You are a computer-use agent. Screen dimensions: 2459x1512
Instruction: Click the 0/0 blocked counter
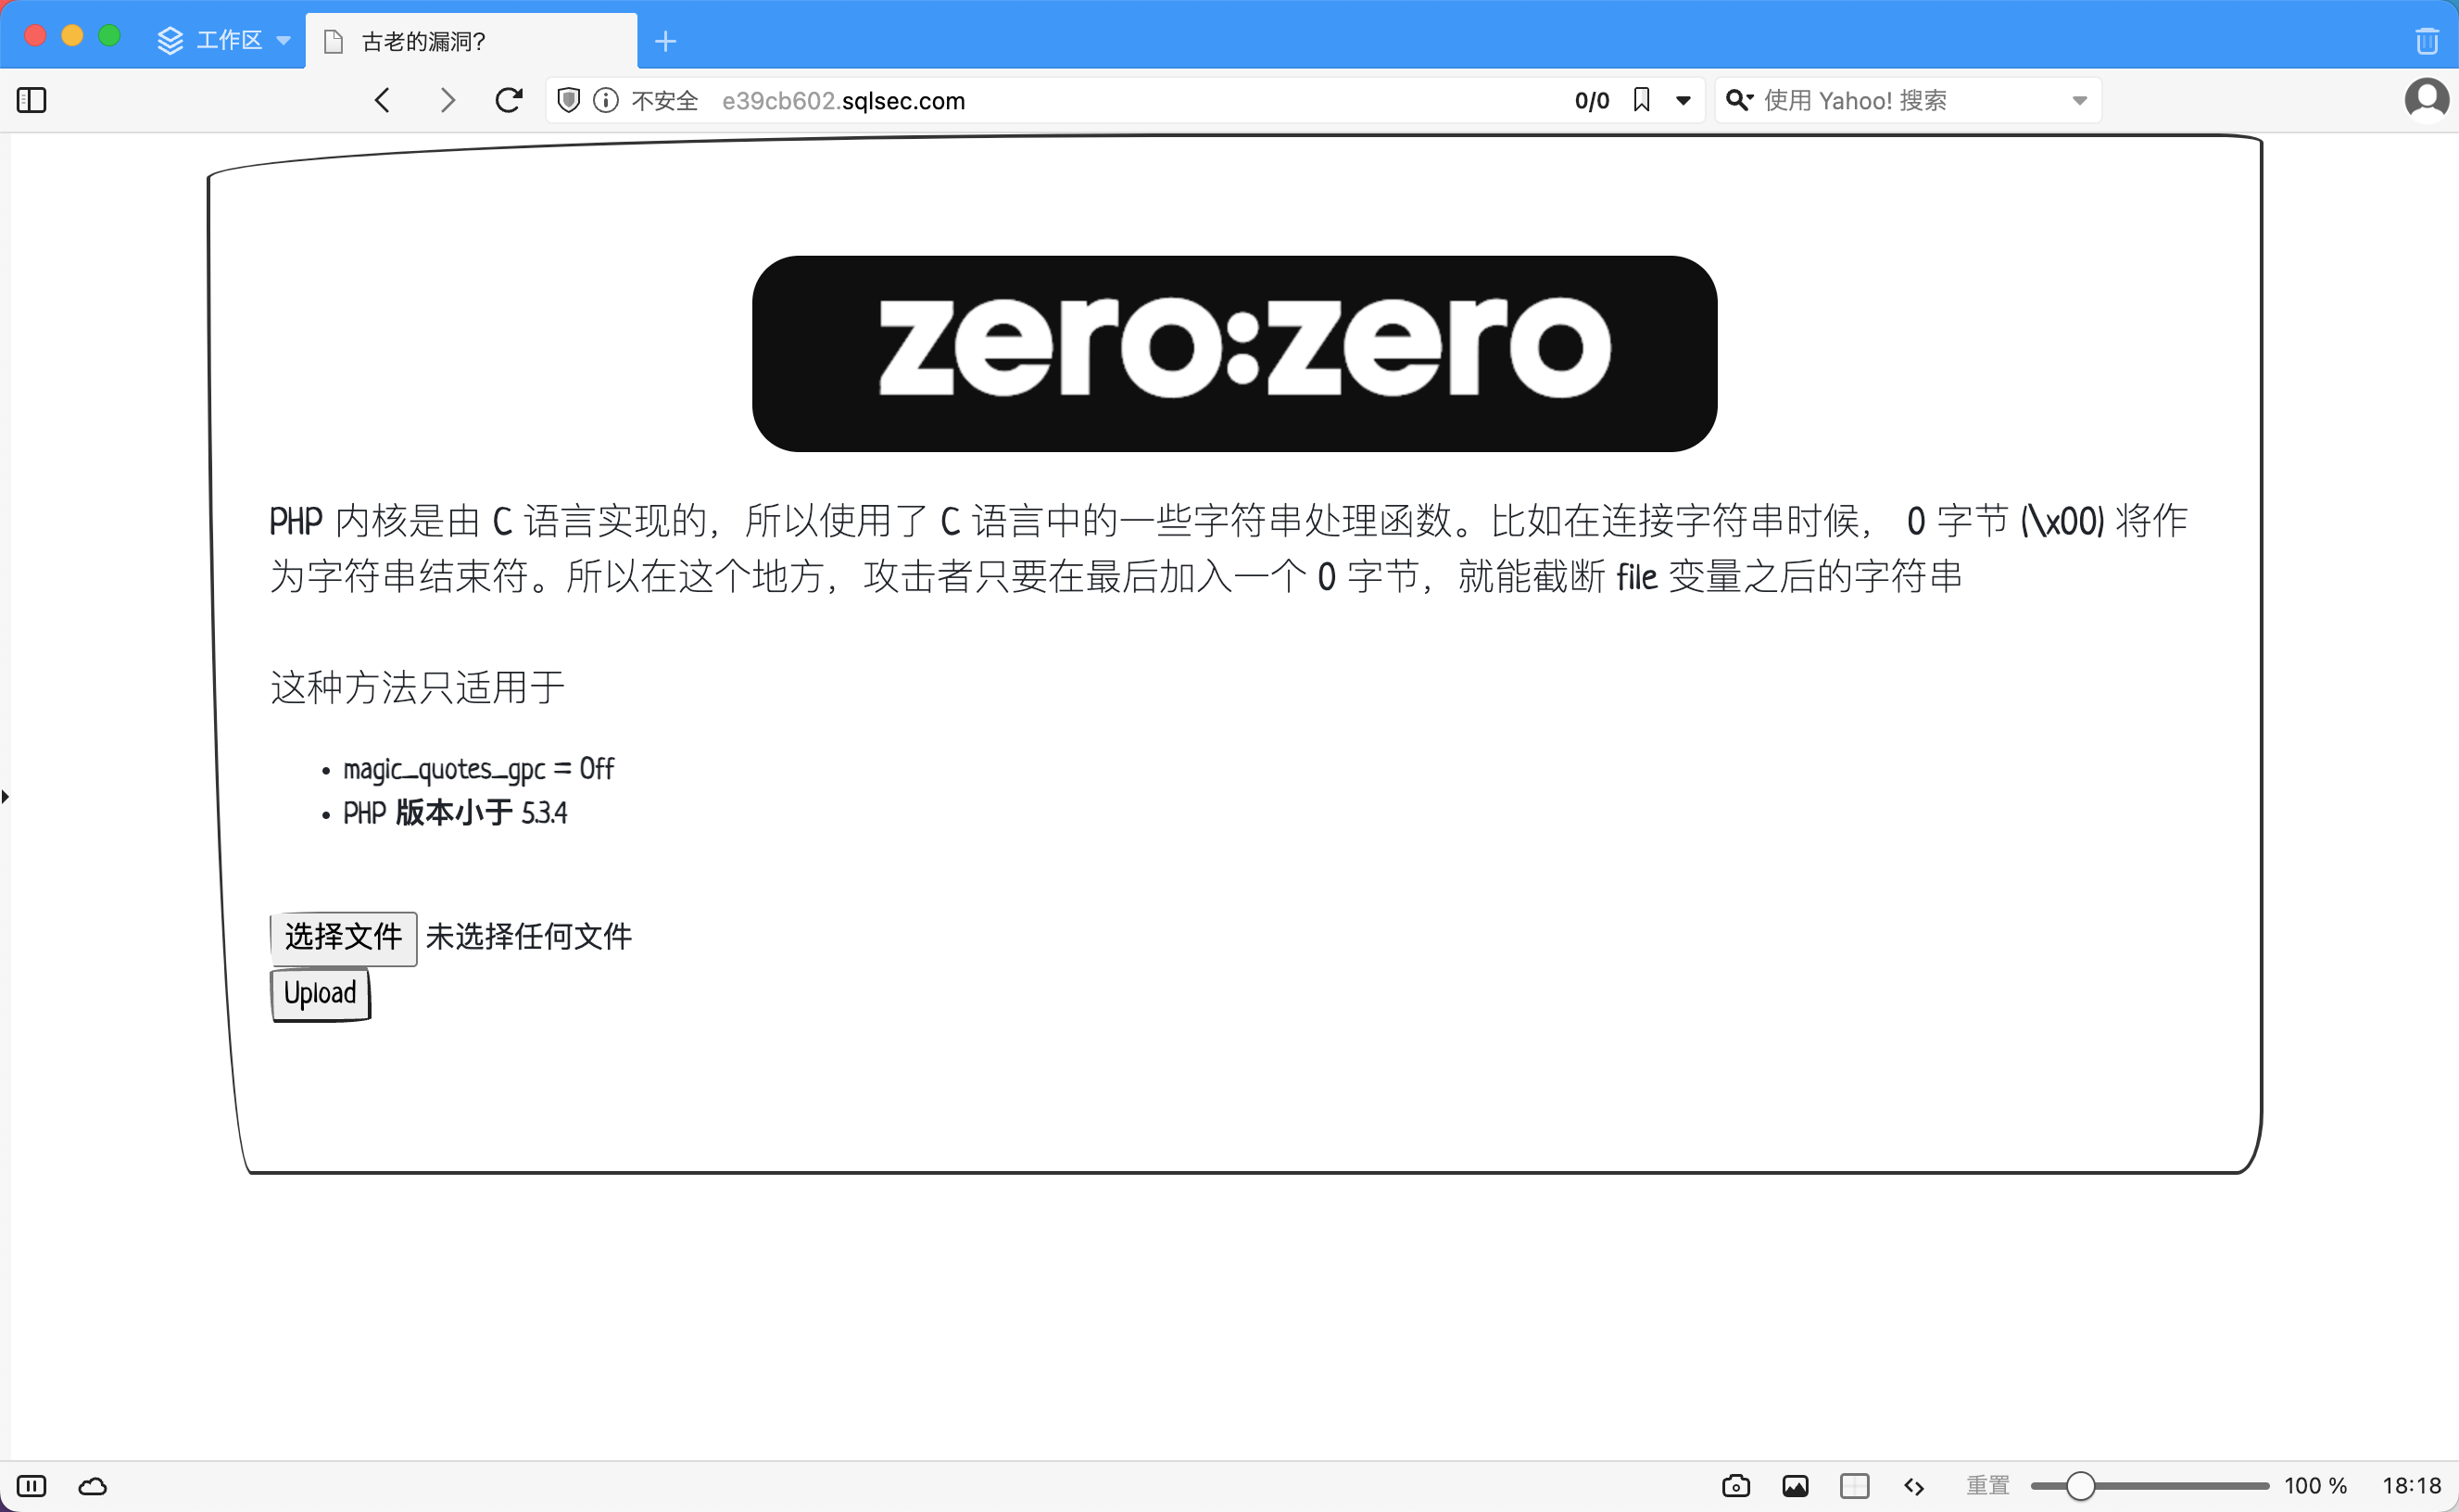click(1591, 100)
